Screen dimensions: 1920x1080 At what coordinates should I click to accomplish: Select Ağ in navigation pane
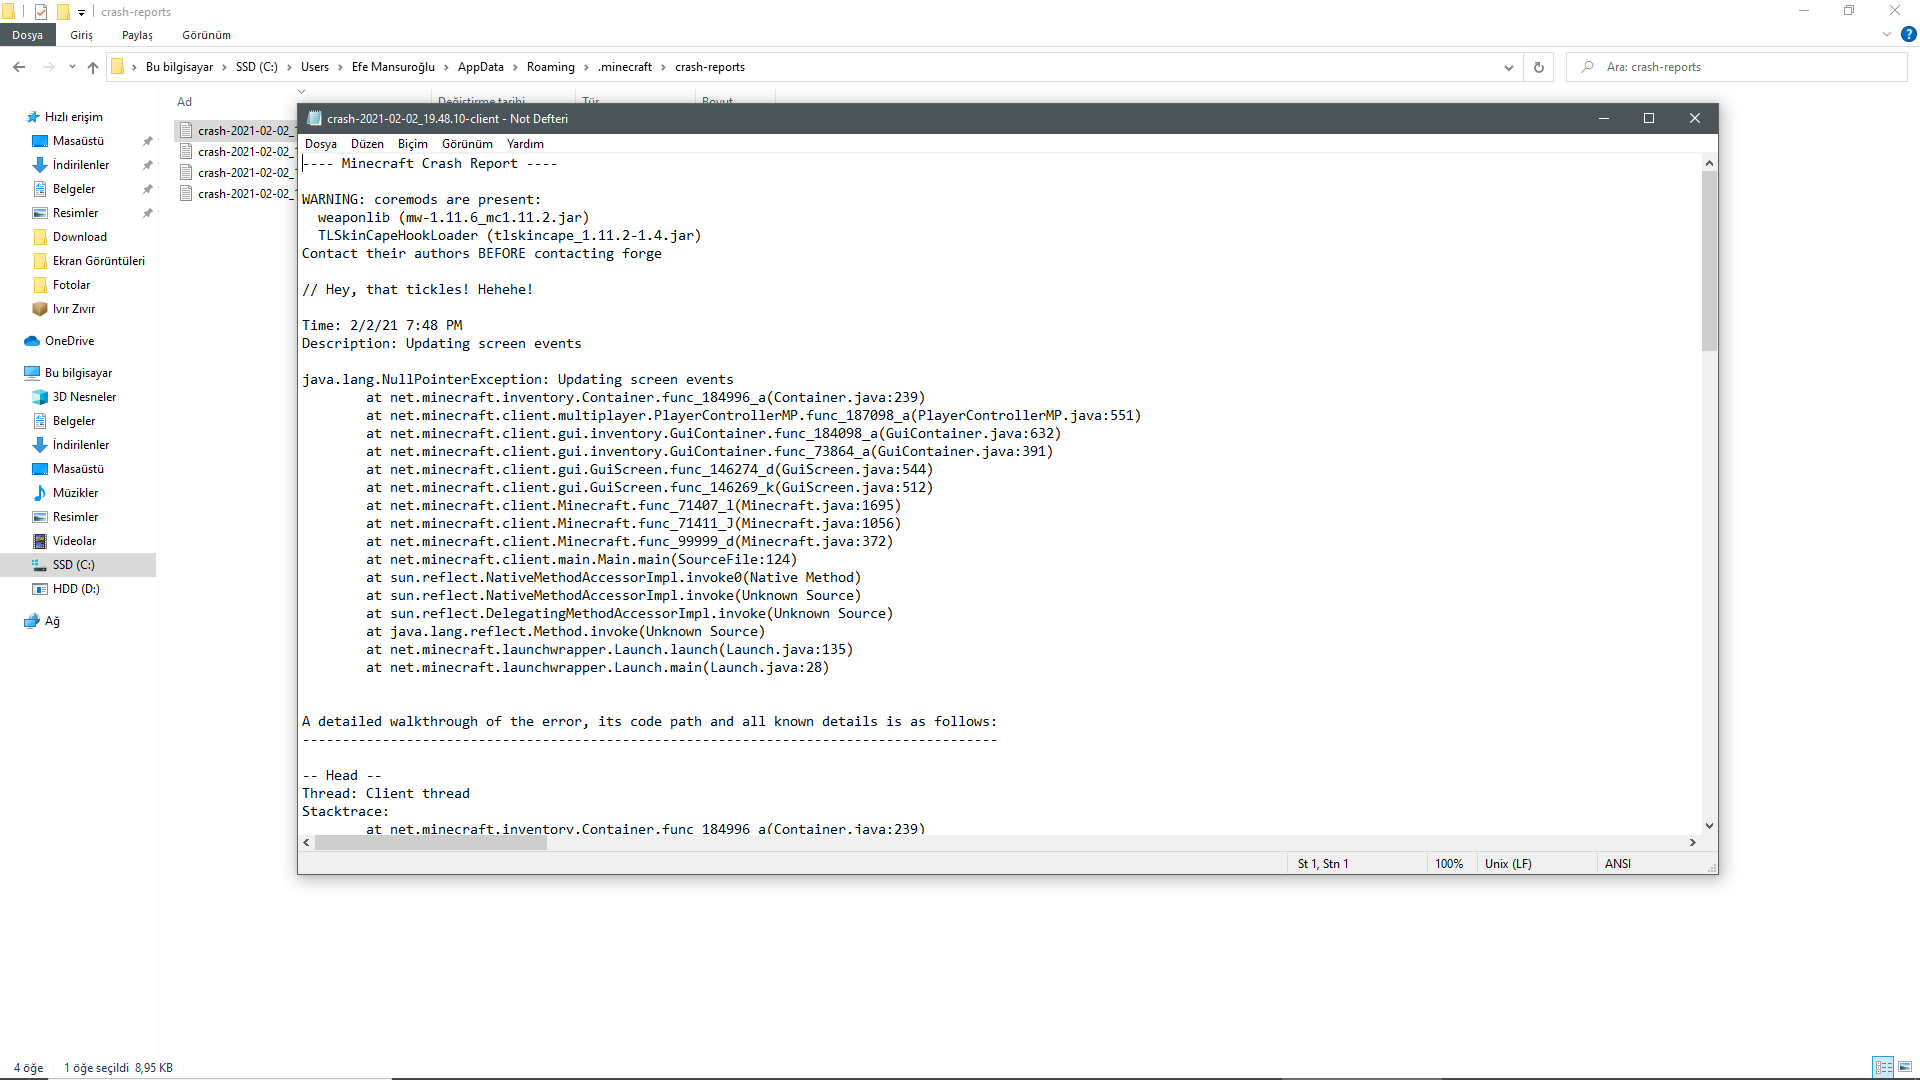52,621
